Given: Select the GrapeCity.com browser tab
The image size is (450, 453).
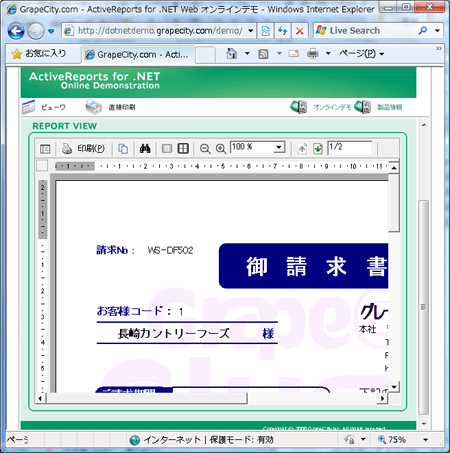Looking at the screenshot, I should [x=138, y=54].
